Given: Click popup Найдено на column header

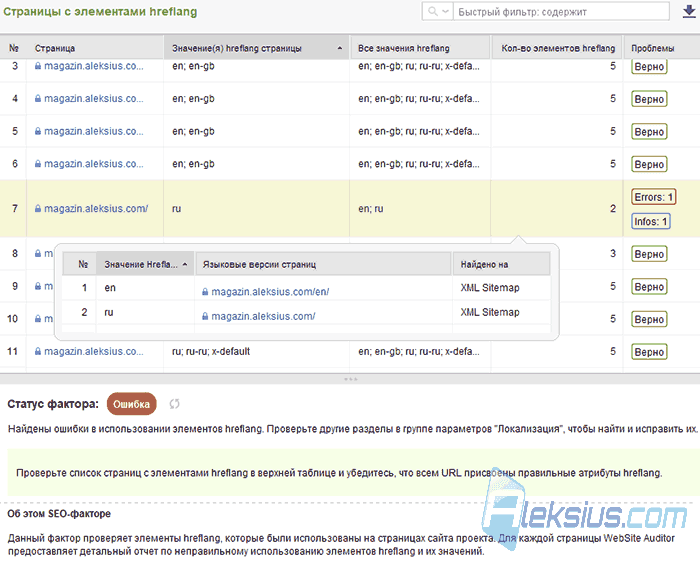Looking at the screenshot, I should coord(501,264).
